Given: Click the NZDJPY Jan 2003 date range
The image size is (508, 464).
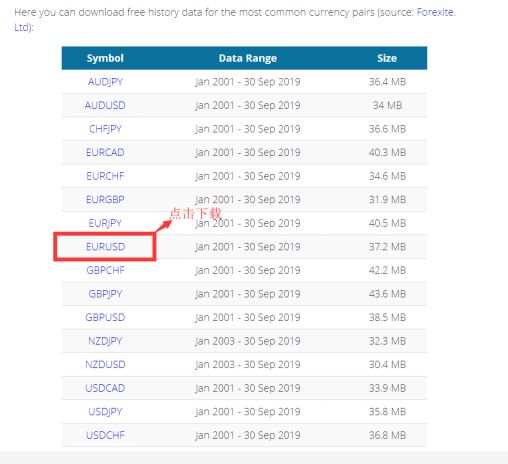Looking at the screenshot, I should point(248,341).
